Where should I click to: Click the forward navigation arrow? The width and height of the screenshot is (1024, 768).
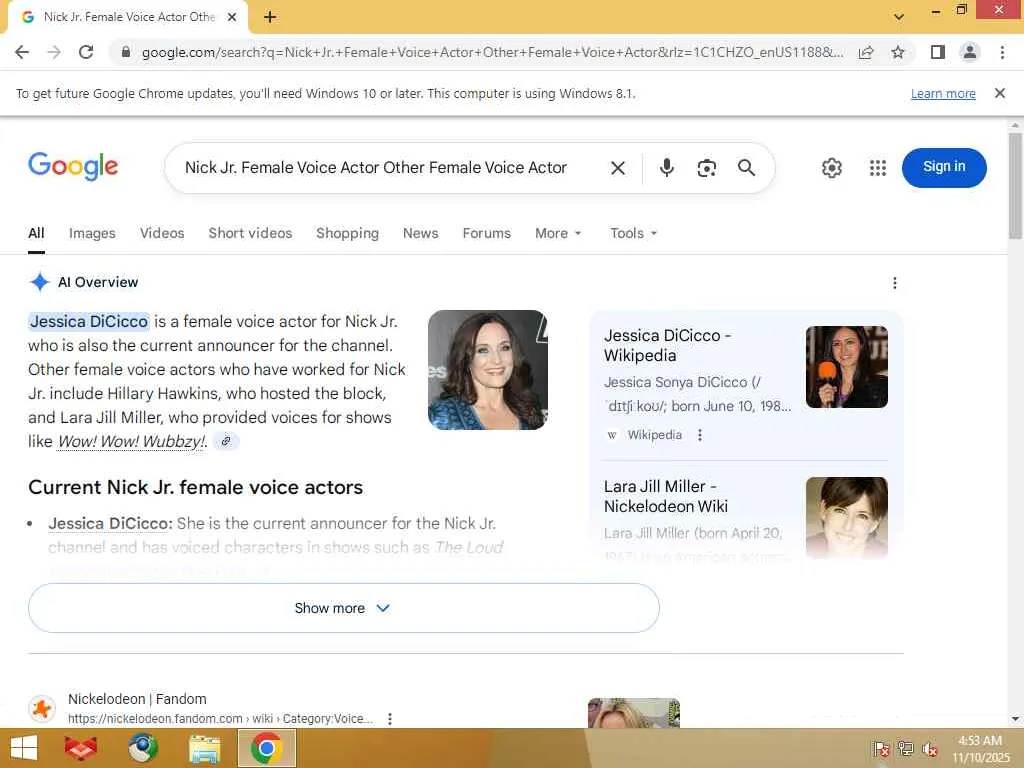click(x=54, y=52)
